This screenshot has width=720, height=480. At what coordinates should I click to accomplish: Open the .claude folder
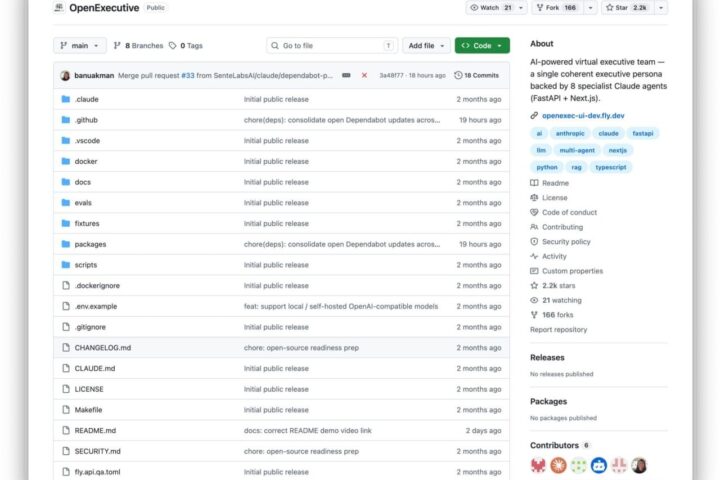87,99
